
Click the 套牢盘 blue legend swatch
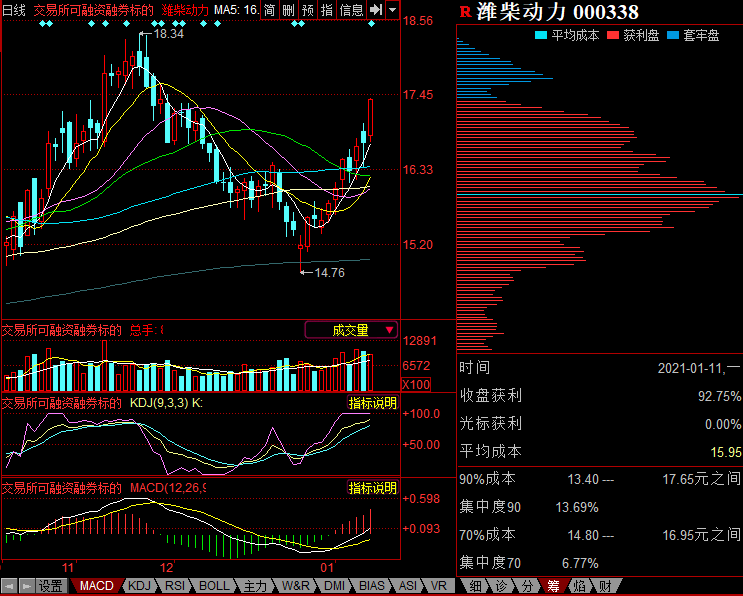click(x=672, y=35)
